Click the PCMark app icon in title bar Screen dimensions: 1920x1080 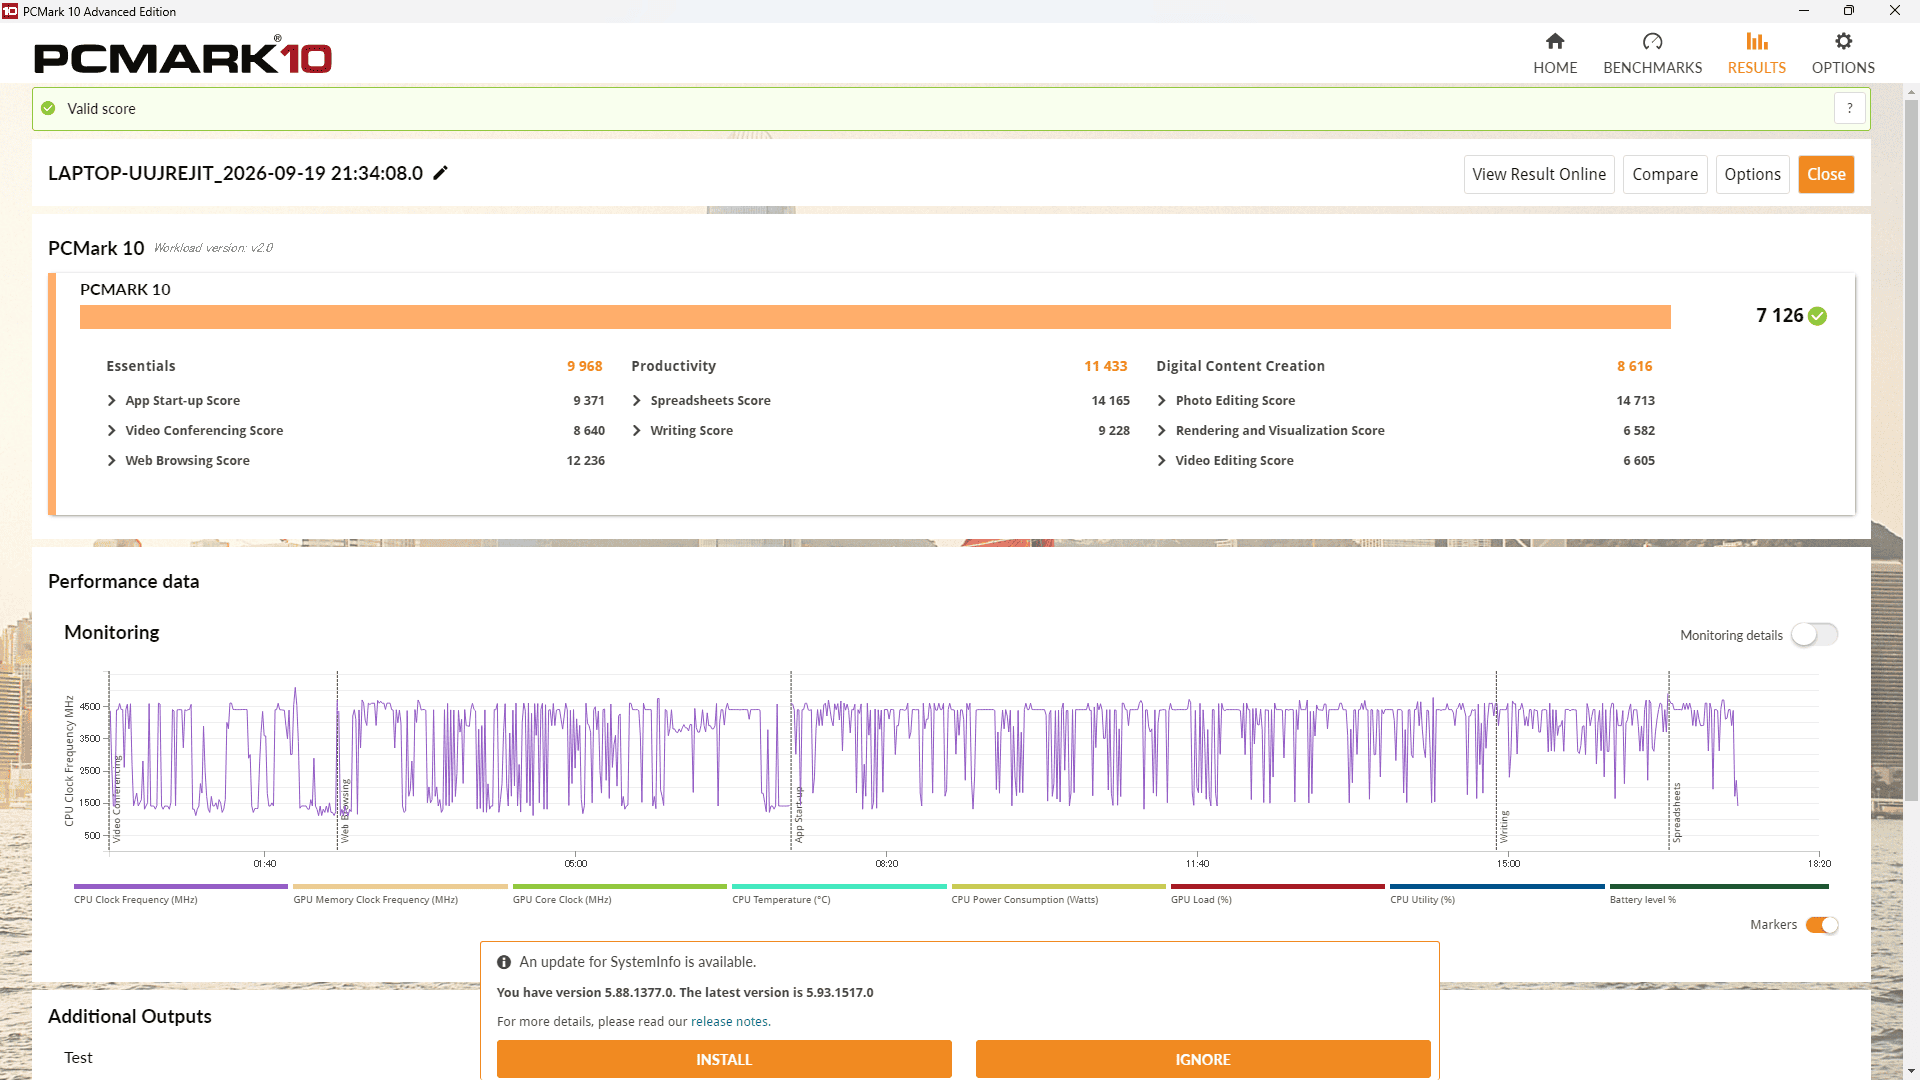point(10,11)
